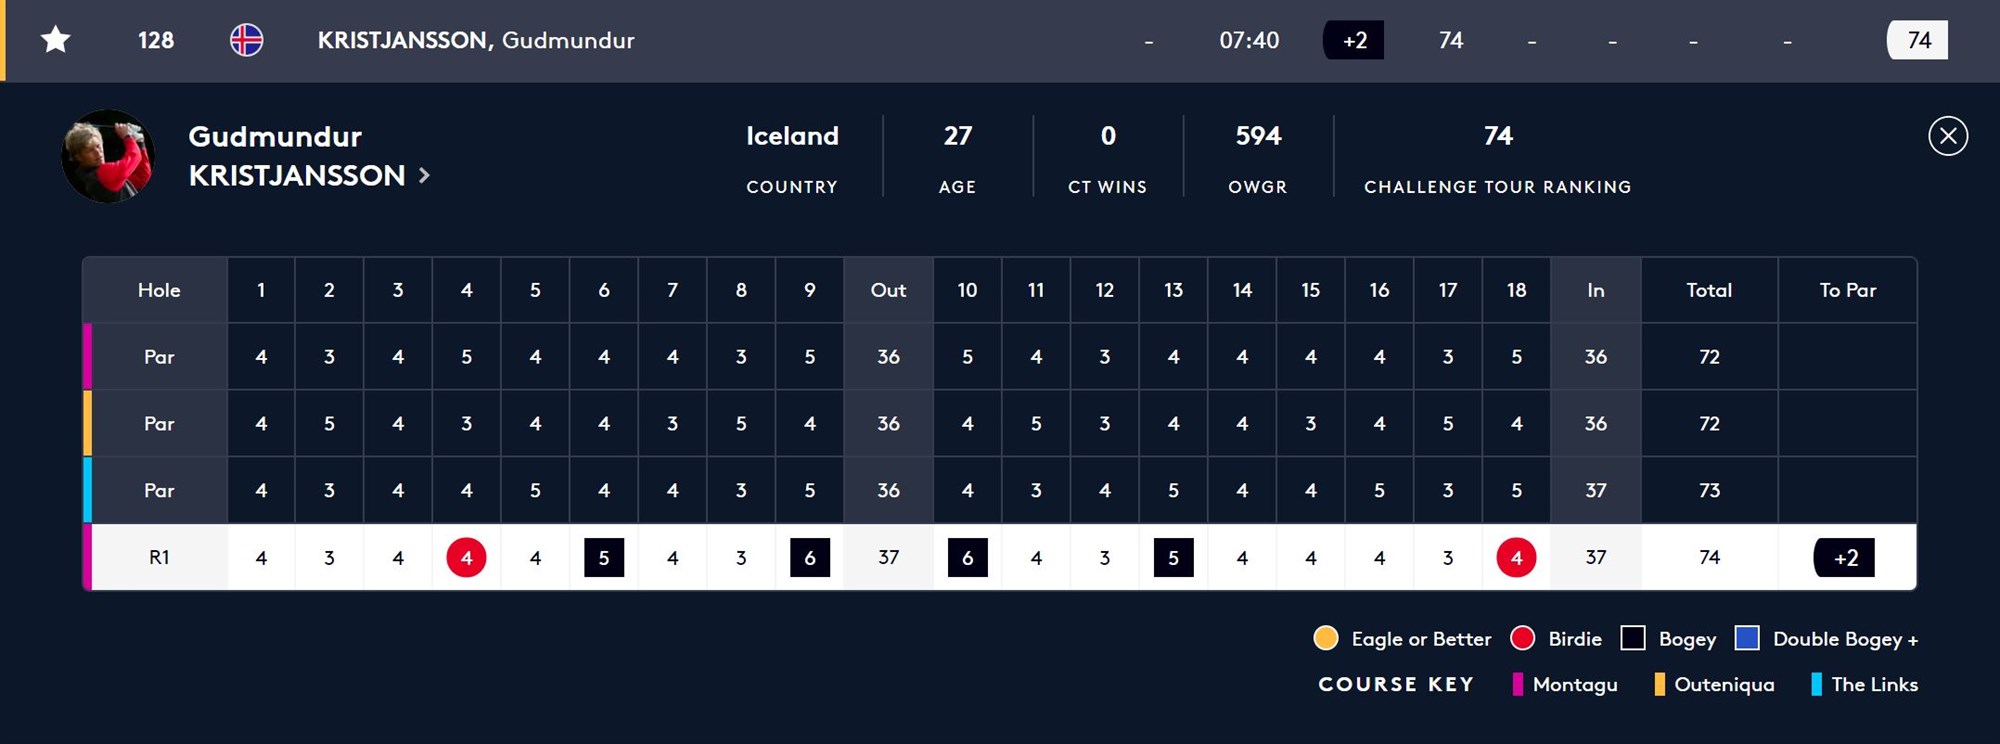
Task: Click the bogey square on hole 10
Action: pyautogui.click(x=967, y=557)
